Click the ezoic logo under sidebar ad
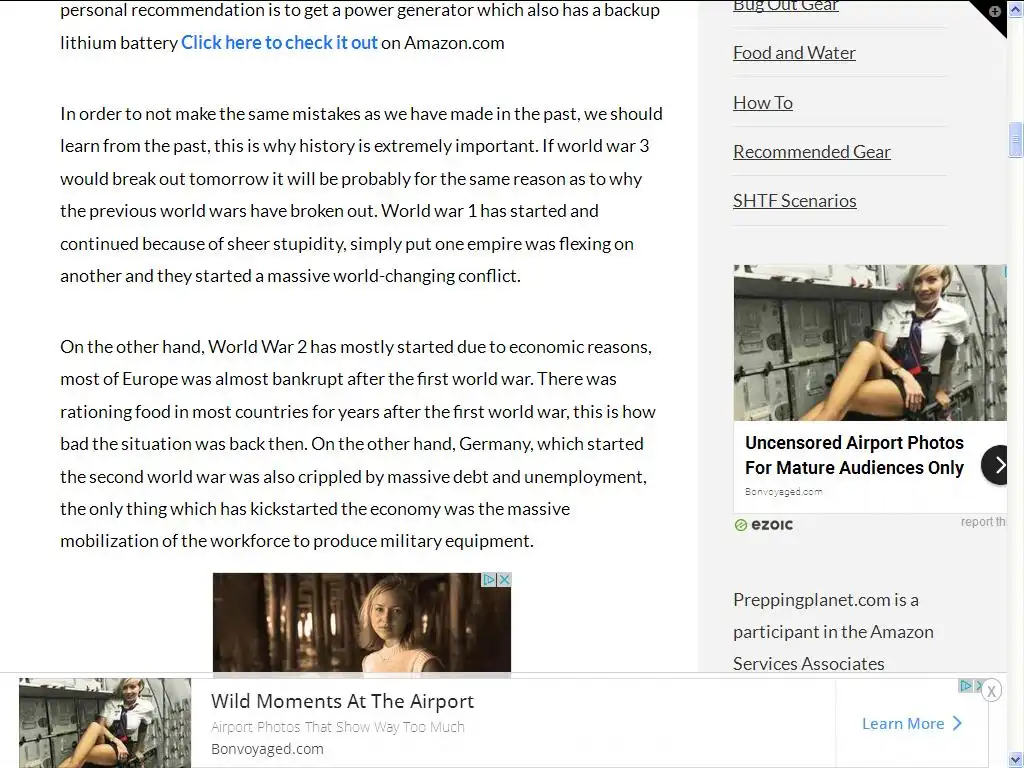The width and height of the screenshot is (1024, 768). coord(763,525)
